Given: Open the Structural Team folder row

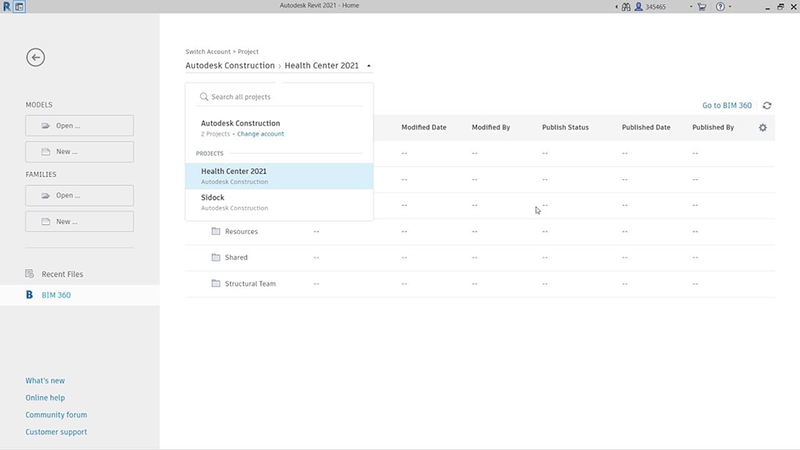Looking at the screenshot, I should point(480,284).
